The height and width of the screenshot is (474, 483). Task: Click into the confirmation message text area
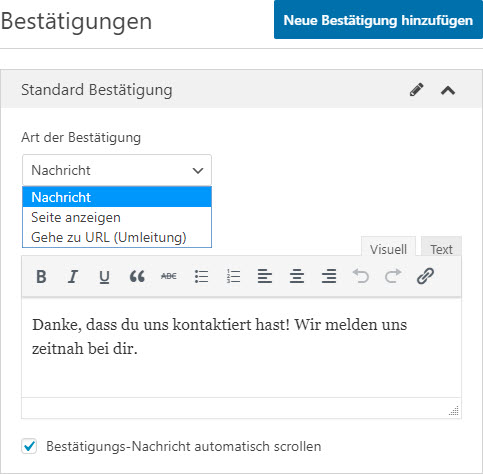point(241,347)
